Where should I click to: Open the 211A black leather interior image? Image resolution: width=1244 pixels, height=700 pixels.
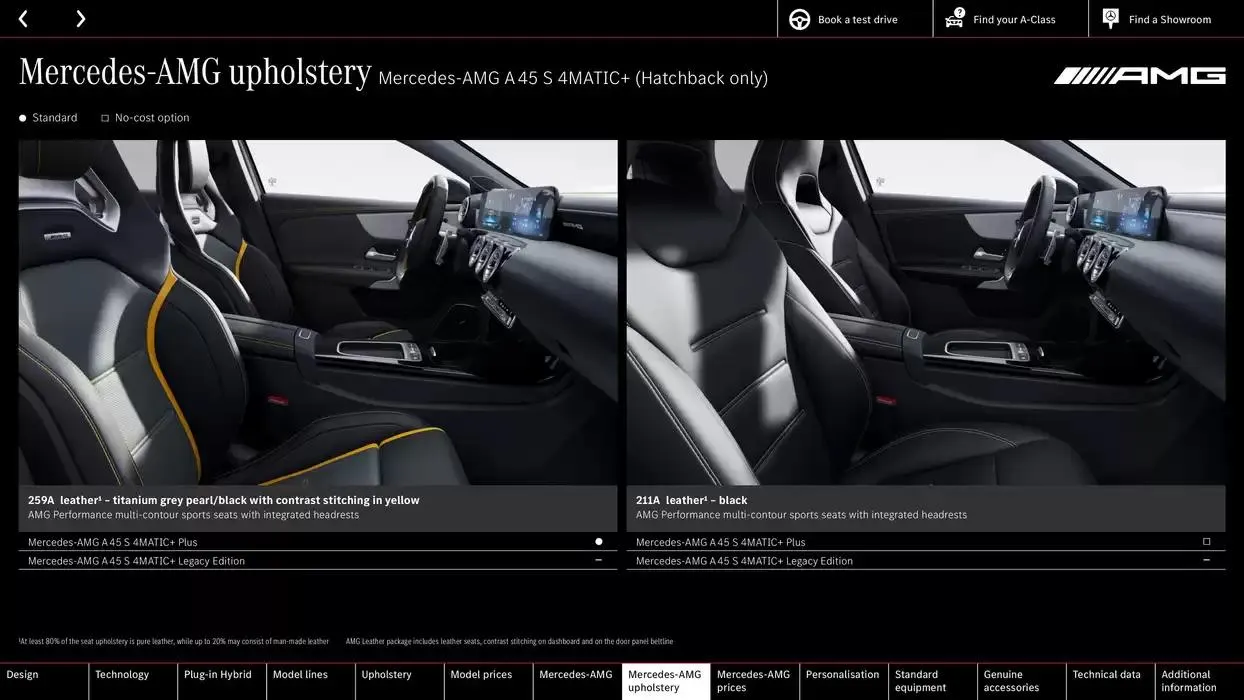(925, 312)
